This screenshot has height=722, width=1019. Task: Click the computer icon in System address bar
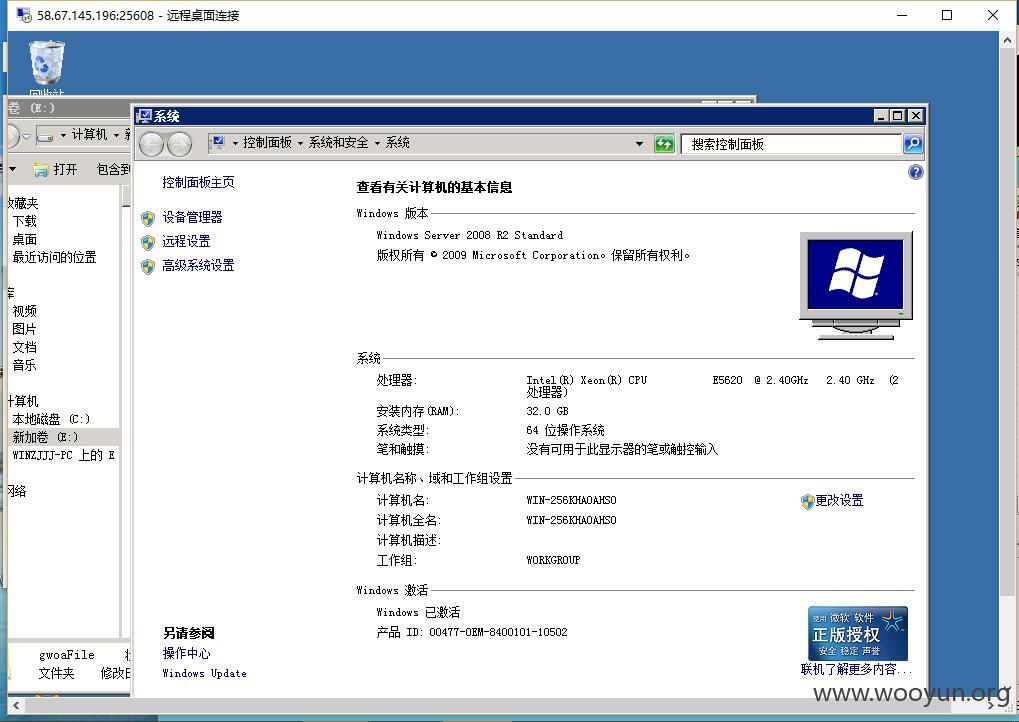(x=218, y=142)
